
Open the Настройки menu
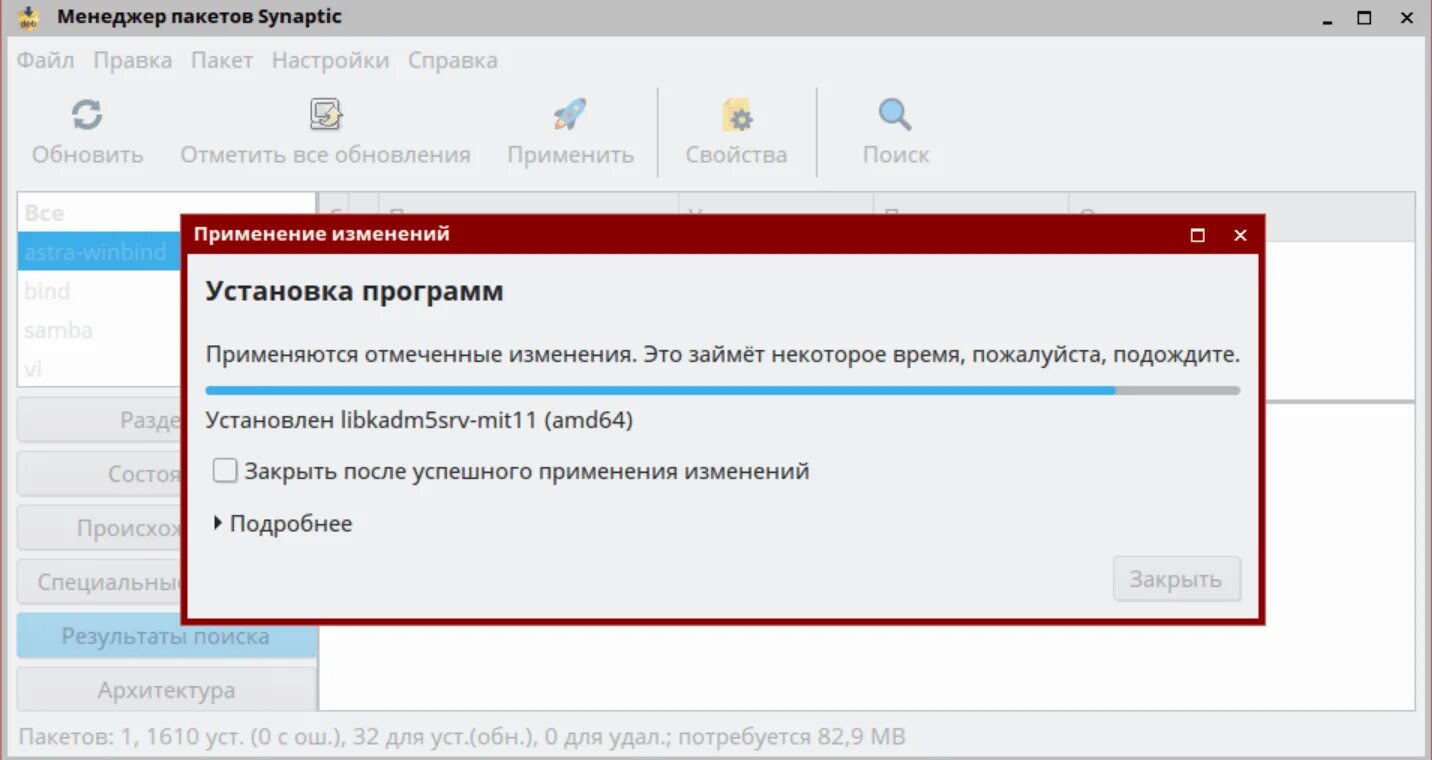click(330, 60)
